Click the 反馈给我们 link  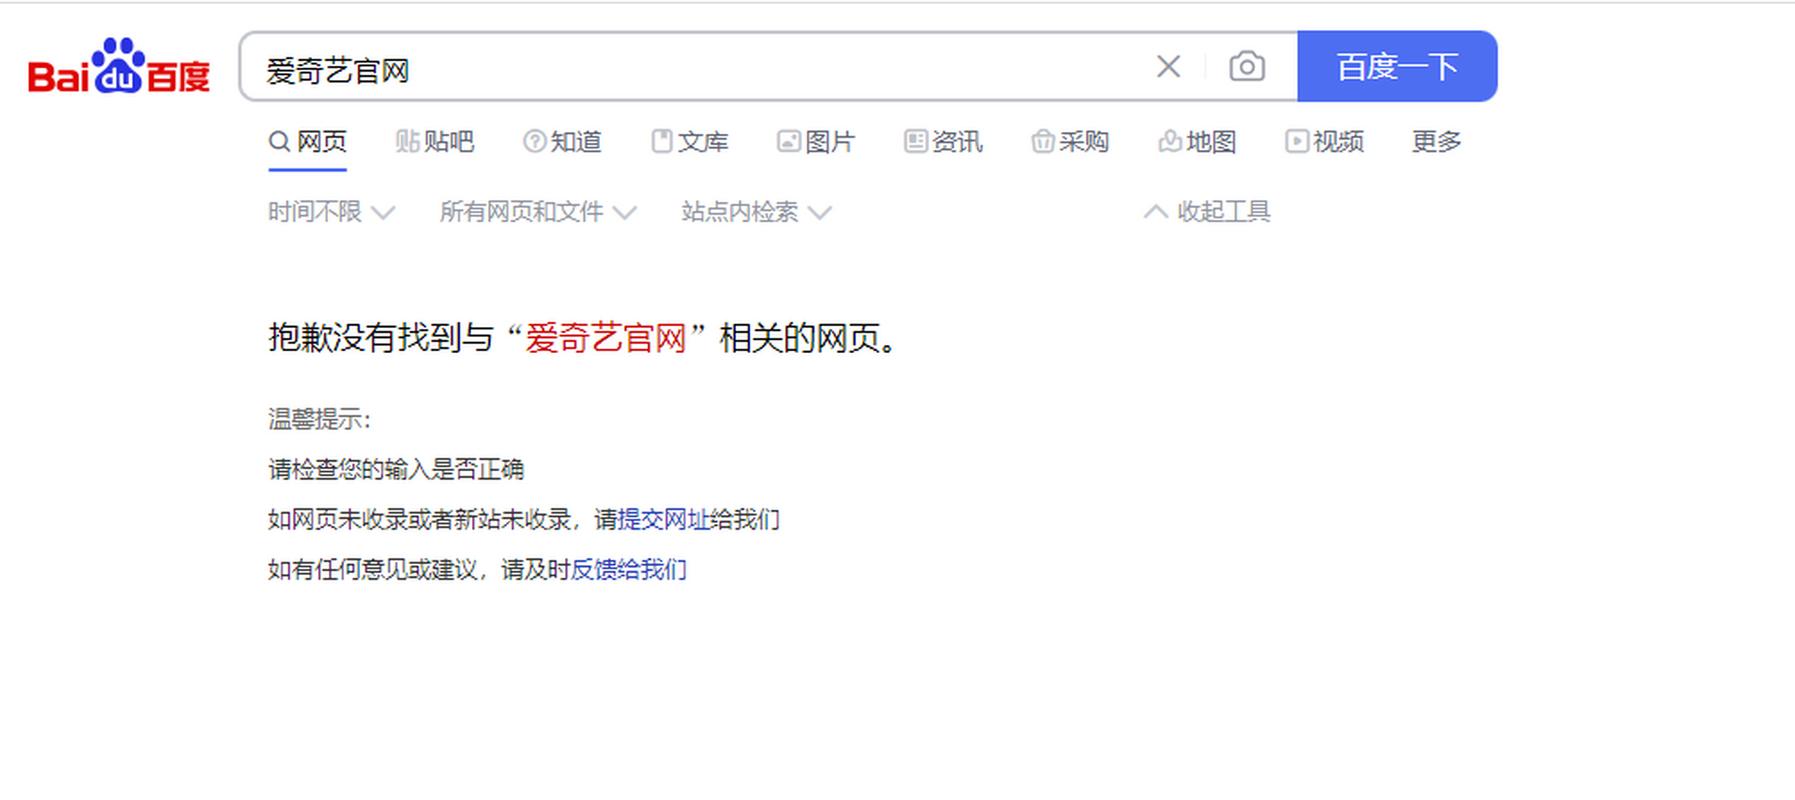click(628, 570)
